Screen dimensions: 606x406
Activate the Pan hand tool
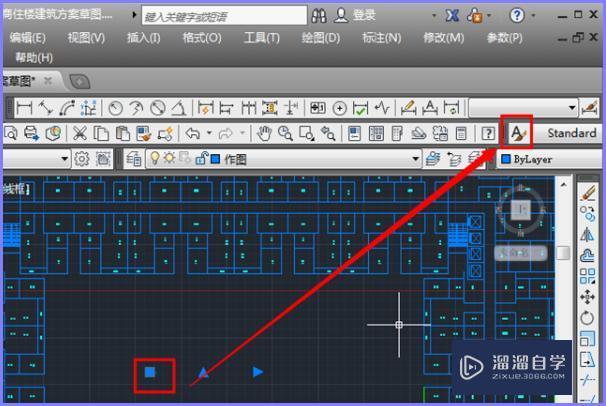264,134
